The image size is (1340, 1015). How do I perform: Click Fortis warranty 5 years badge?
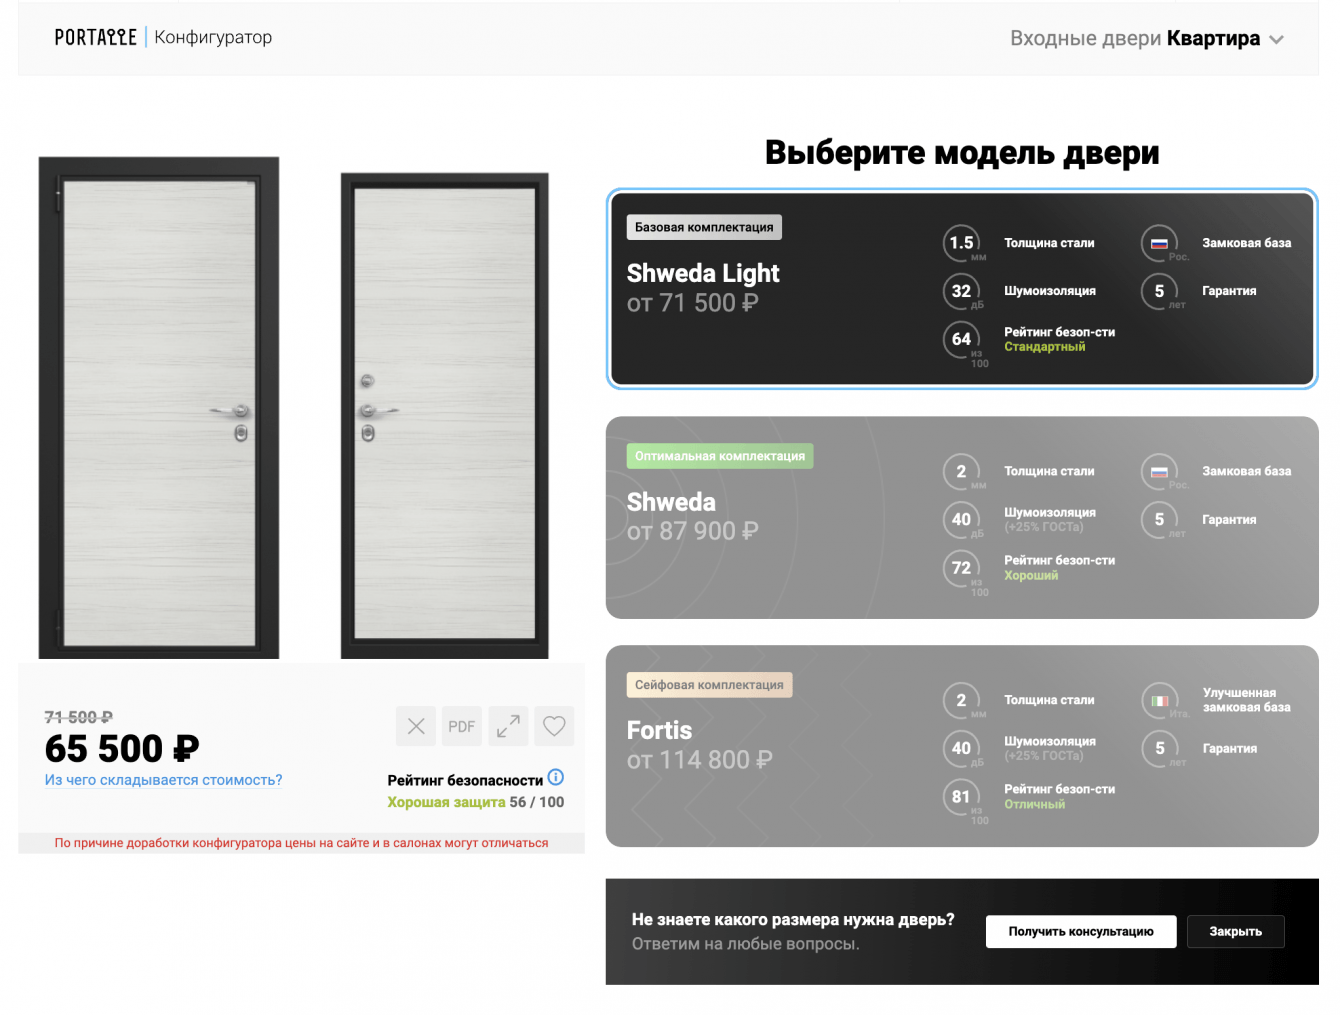tap(1159, 748)
